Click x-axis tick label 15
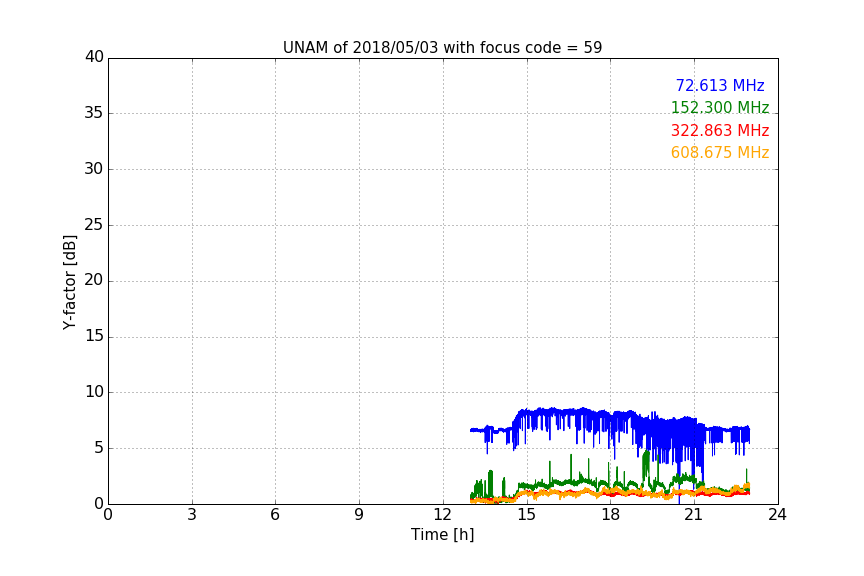 [527, 515]
